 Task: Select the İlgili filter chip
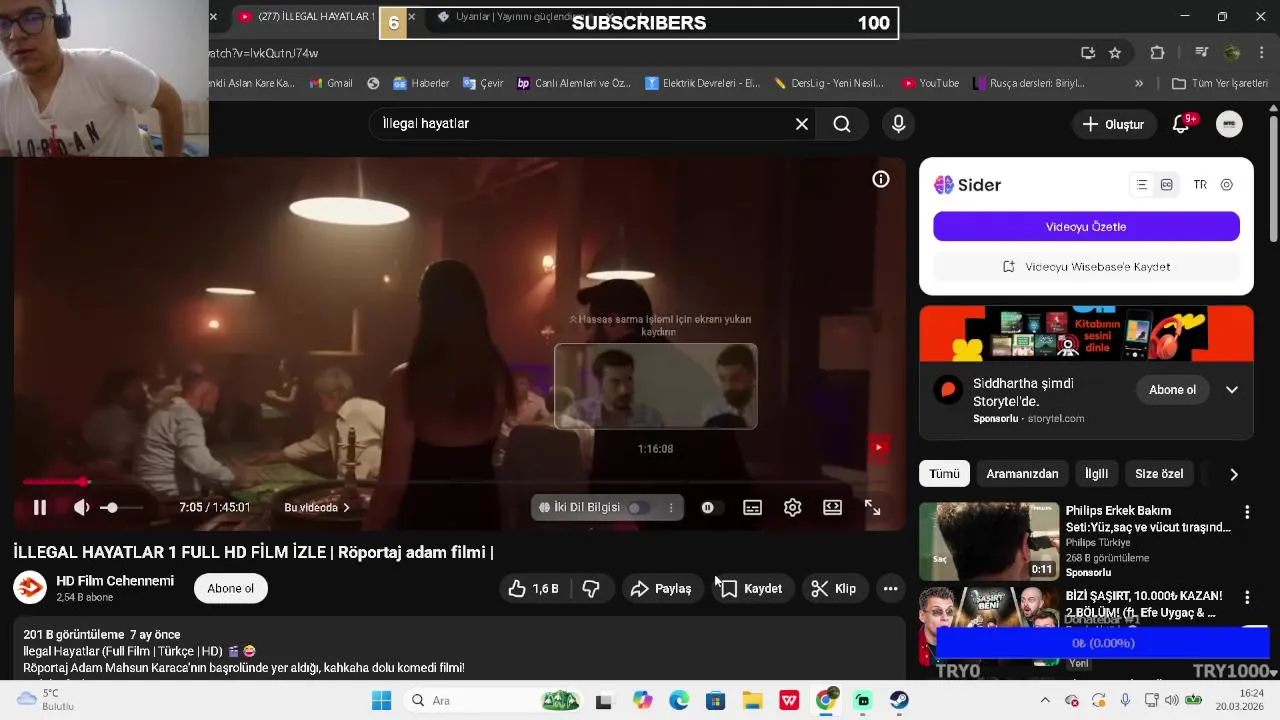coord(1096,474)
